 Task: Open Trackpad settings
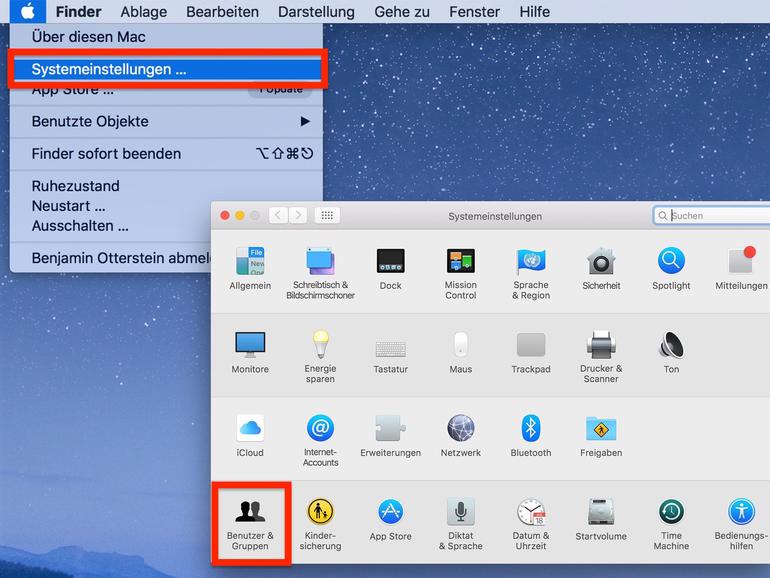tap(531, 352)
